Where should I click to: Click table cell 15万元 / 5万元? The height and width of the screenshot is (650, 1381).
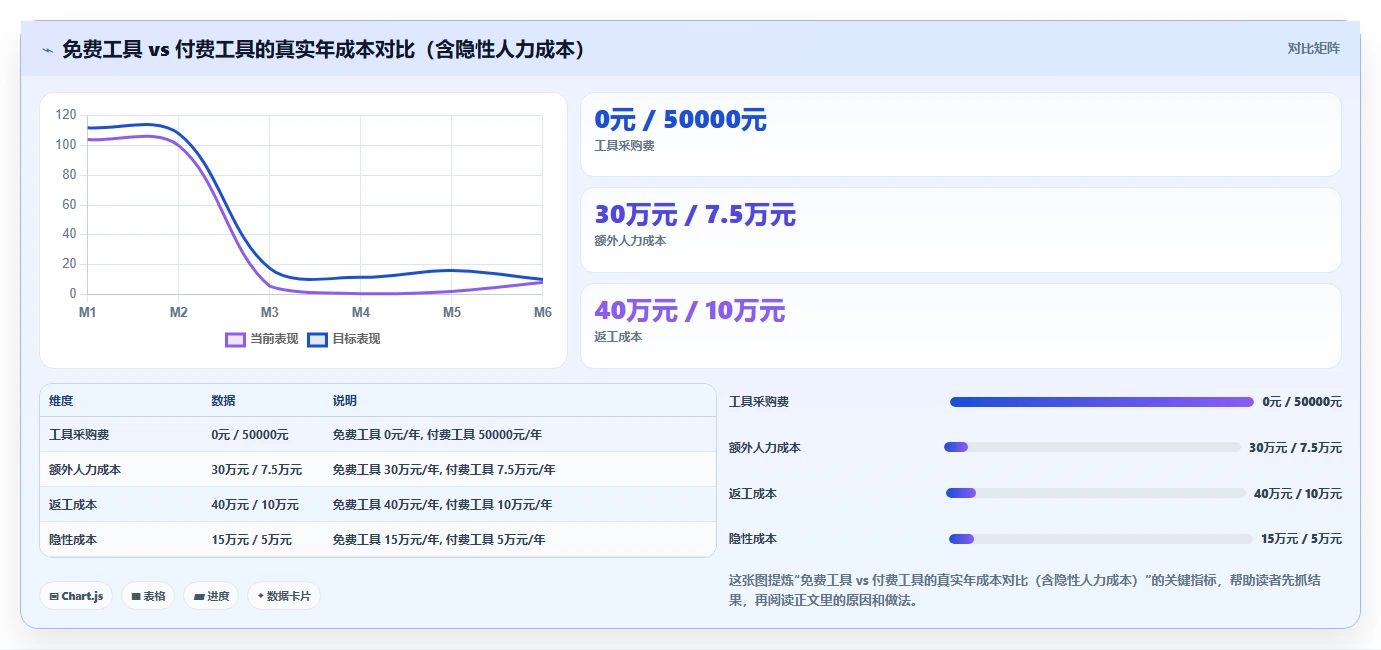pyautogui.click(x=252, y=540)
